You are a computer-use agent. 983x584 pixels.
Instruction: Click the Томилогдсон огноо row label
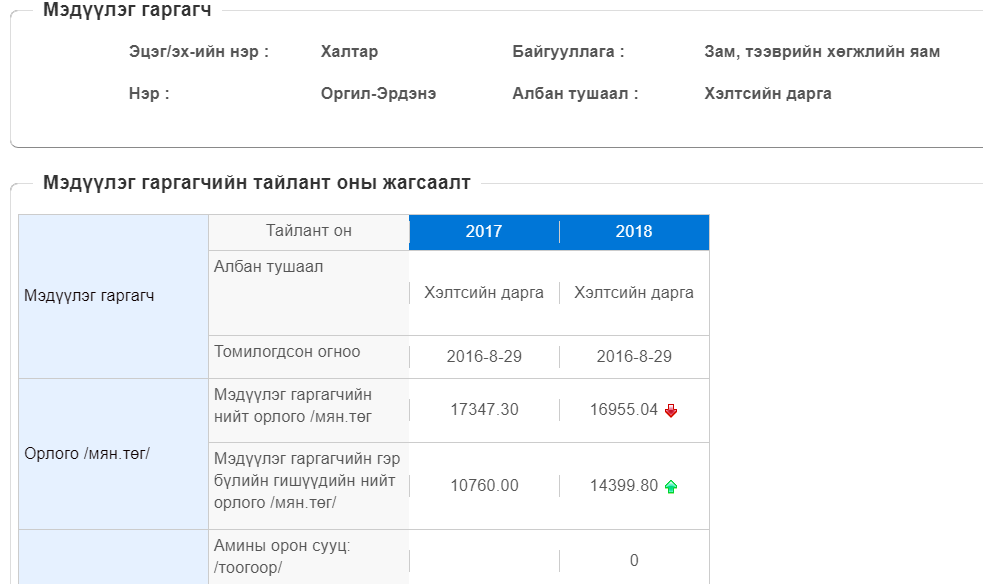[x=287, y=352]
